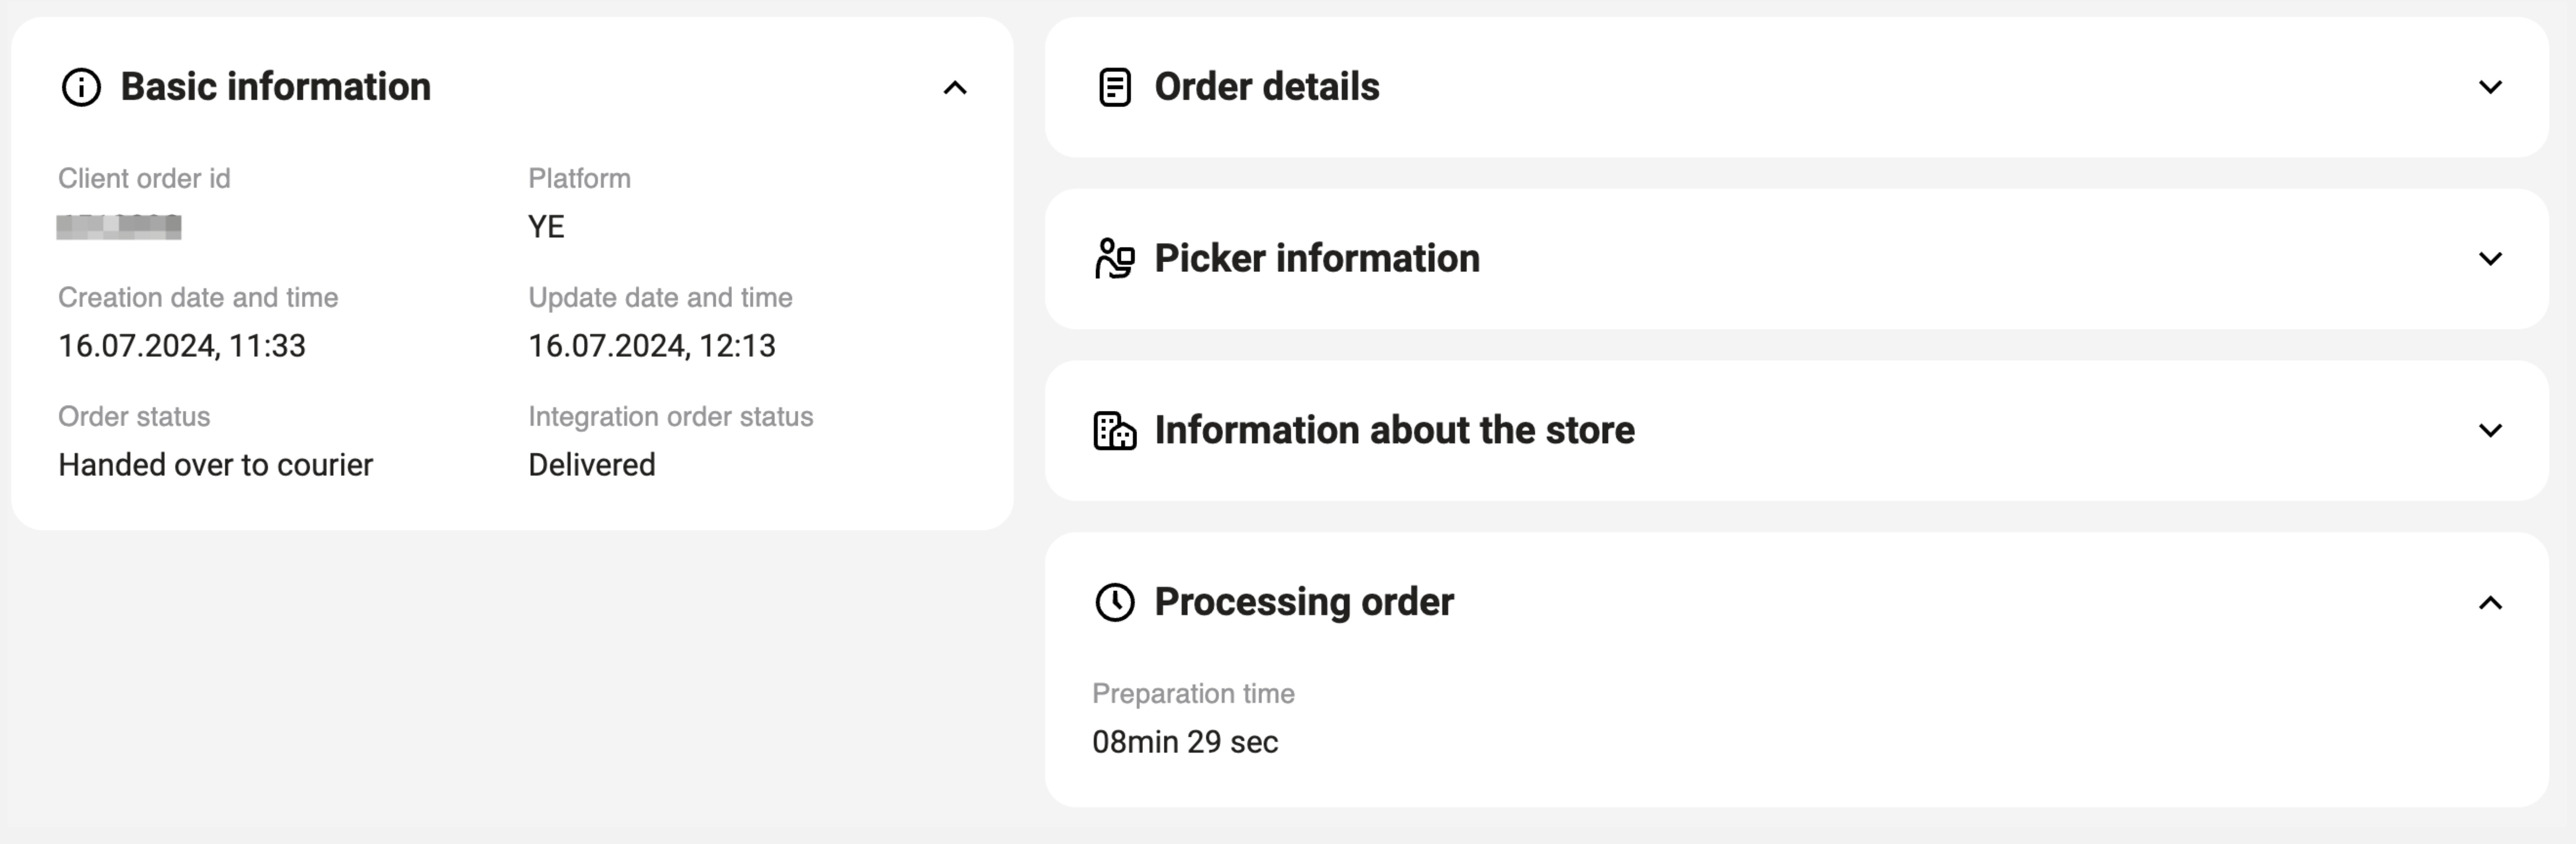The height and width of the screenshot is (844, 2576).
Task: Click the blurred client order id value
Action: point(119,227)
